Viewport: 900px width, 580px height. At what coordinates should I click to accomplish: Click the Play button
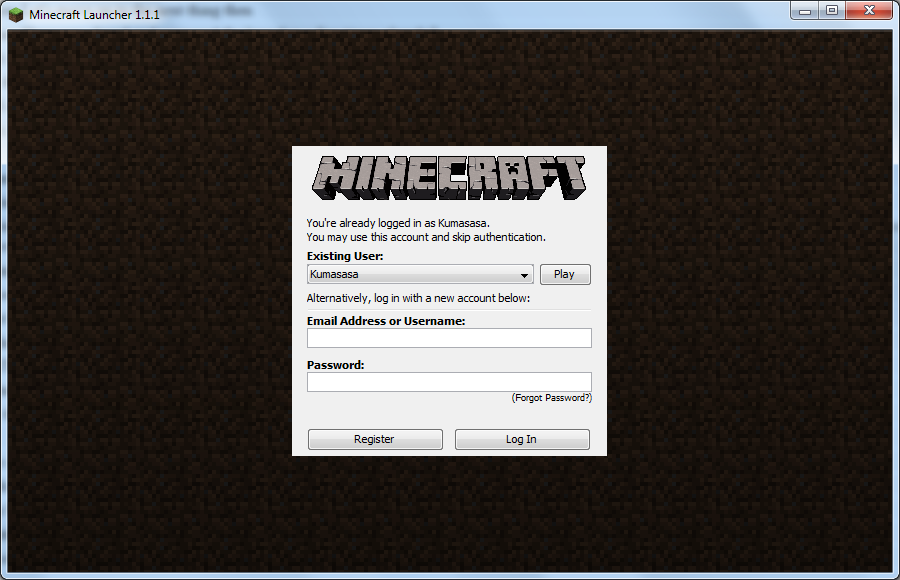click(x=565, y=274)
